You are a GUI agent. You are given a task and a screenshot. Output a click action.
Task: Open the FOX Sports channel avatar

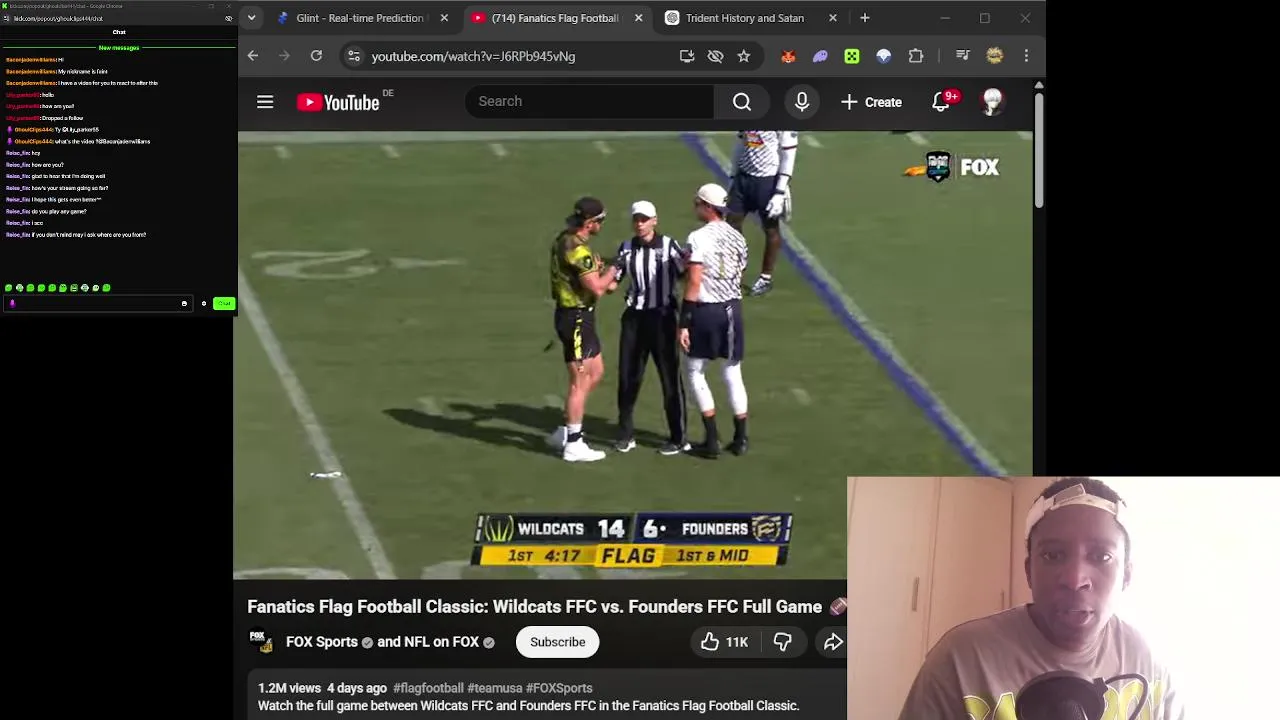coord(262,642)
